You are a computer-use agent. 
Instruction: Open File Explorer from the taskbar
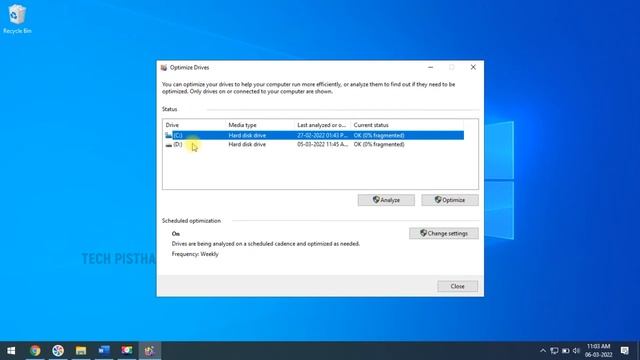point(81,351)
